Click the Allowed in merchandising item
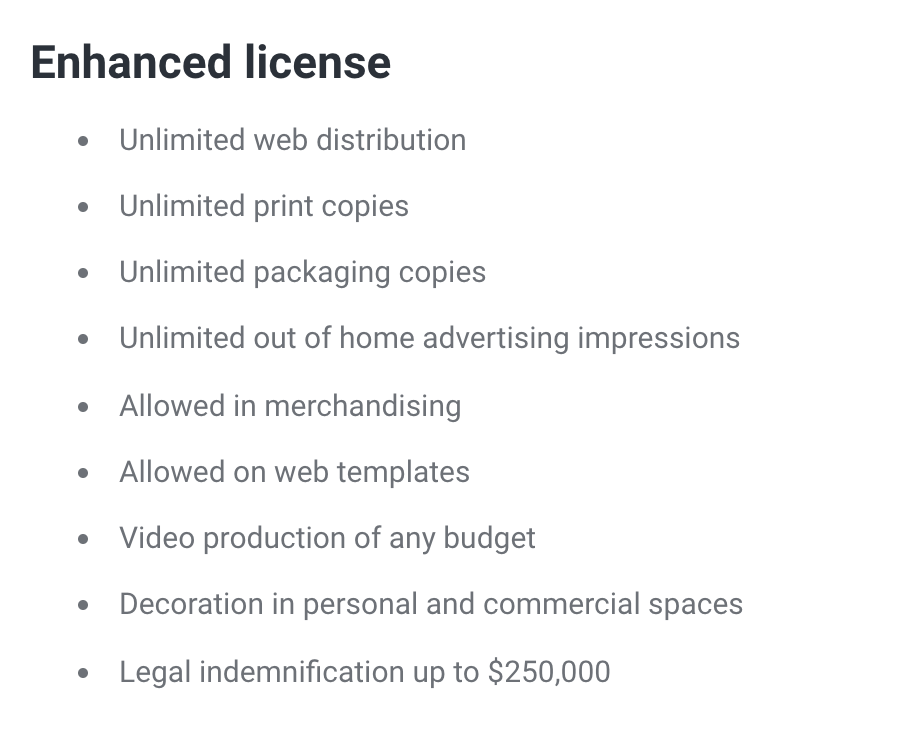The height and width of the screenshot is (736, 902). coord(290,406)
